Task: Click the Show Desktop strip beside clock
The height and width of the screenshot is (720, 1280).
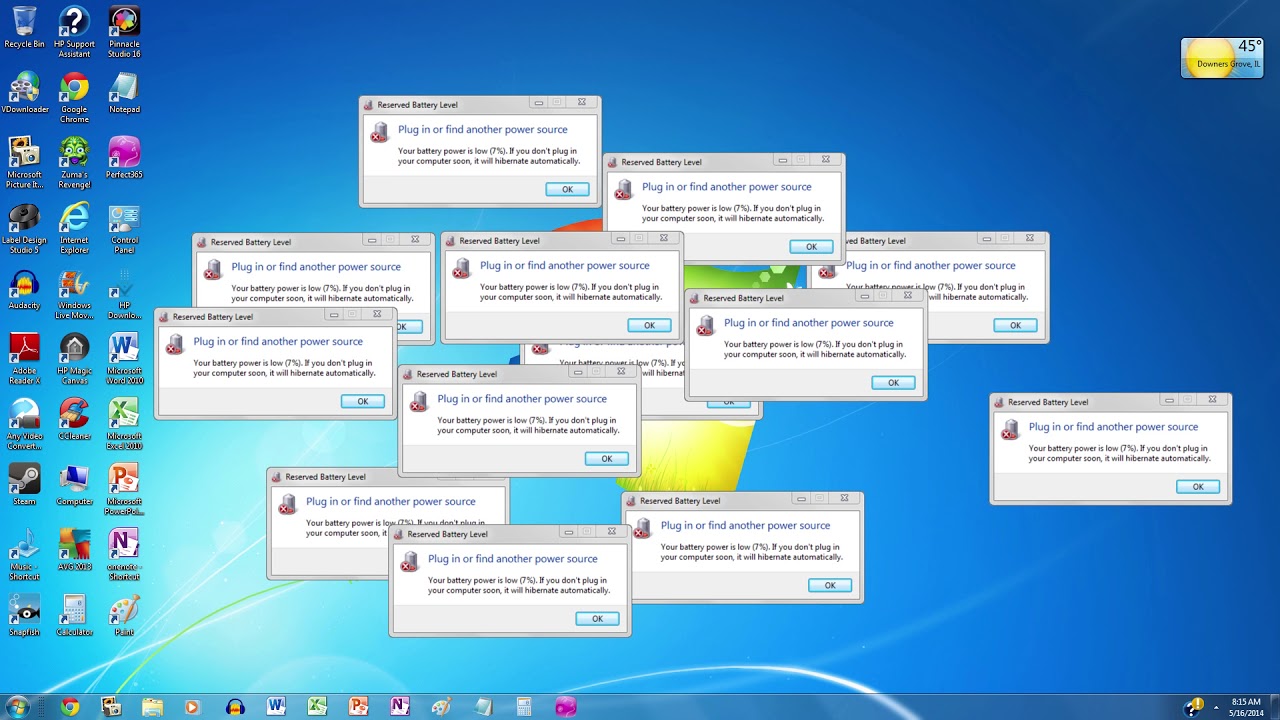Action: pyautogui.click(x=1275, y=707)
